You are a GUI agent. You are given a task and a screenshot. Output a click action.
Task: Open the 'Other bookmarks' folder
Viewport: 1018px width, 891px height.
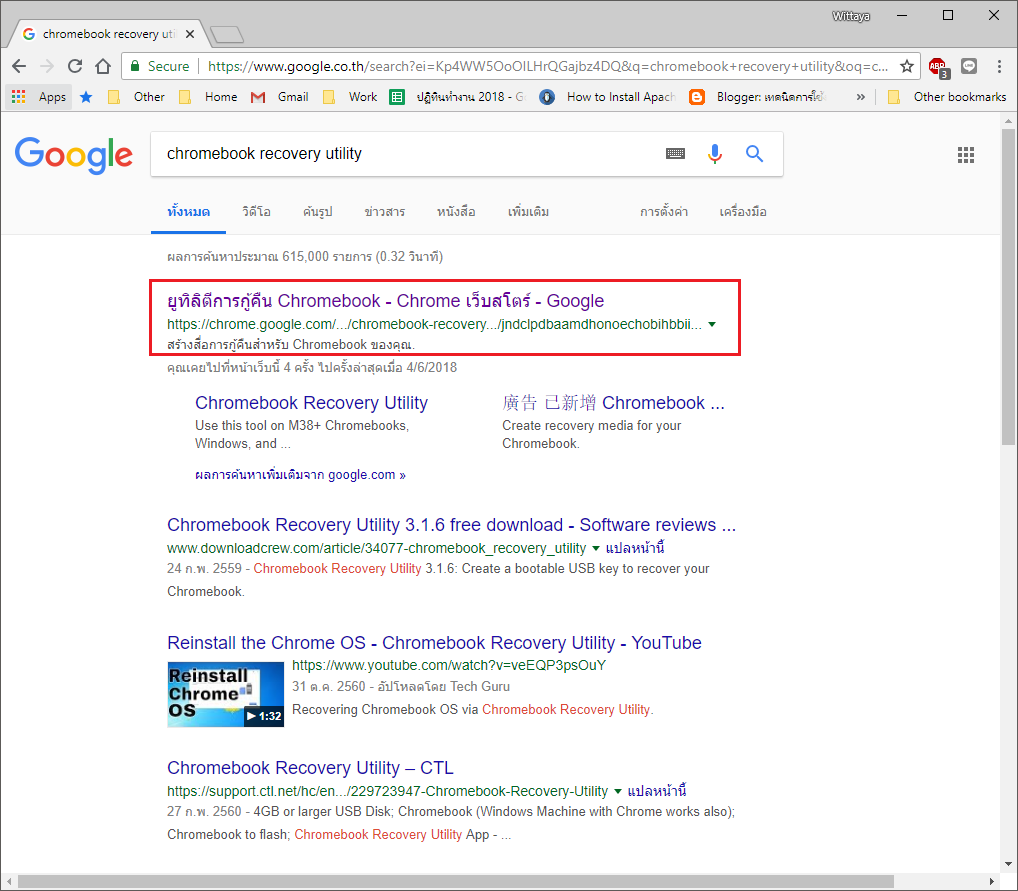947,97
